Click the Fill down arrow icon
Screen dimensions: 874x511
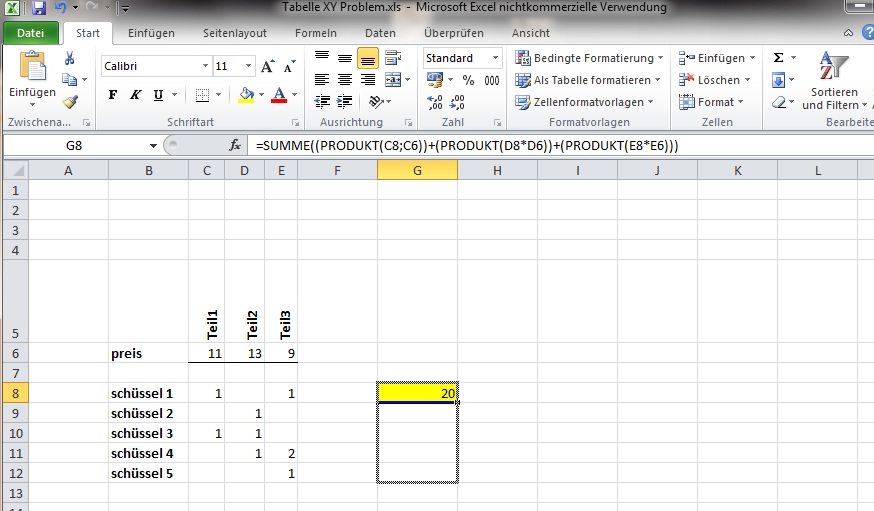(779, 80)
